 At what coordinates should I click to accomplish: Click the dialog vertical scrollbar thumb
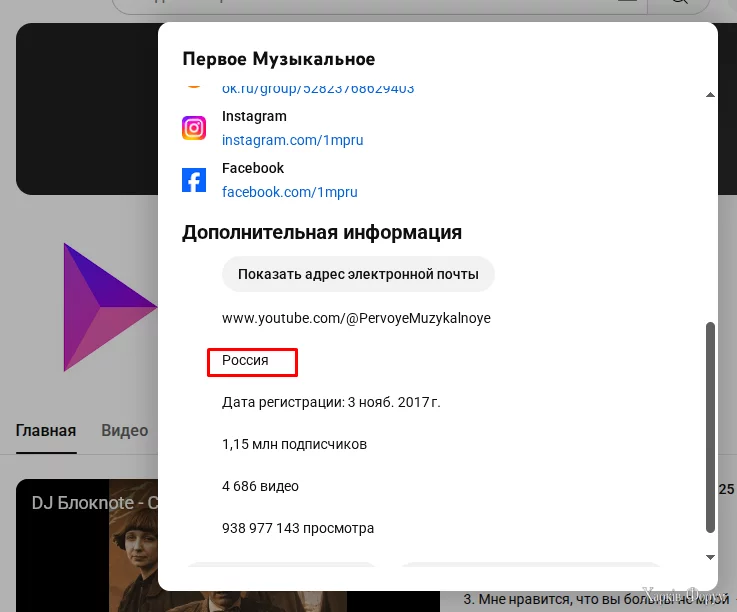[x=710, y=427]
